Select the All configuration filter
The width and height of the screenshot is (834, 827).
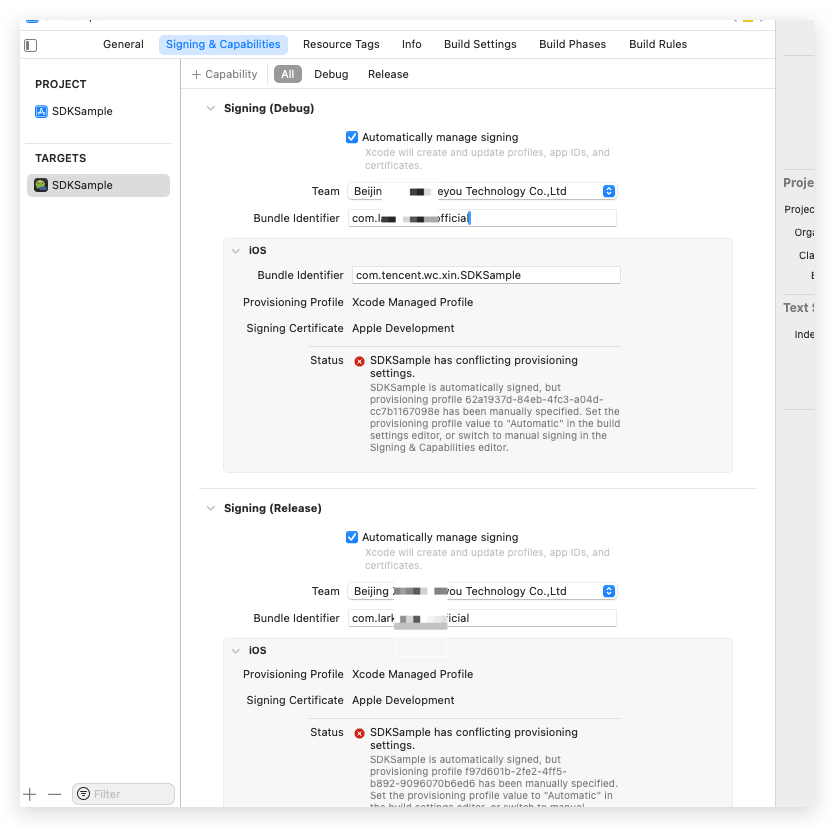[288, 74]
